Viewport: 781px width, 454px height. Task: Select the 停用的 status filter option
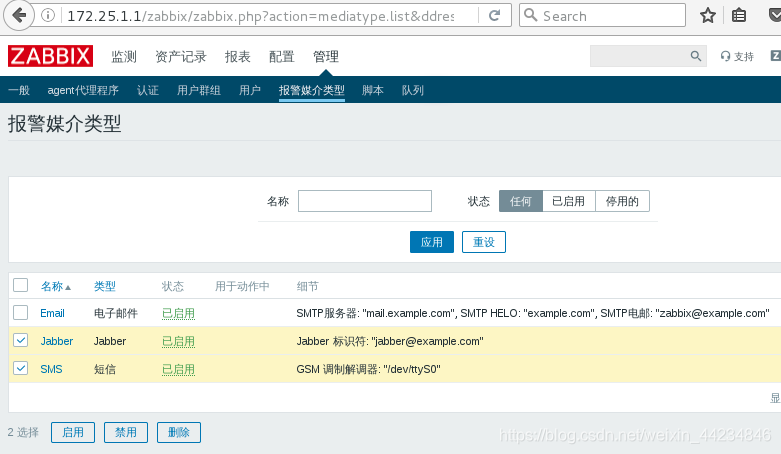click(622, 201)
